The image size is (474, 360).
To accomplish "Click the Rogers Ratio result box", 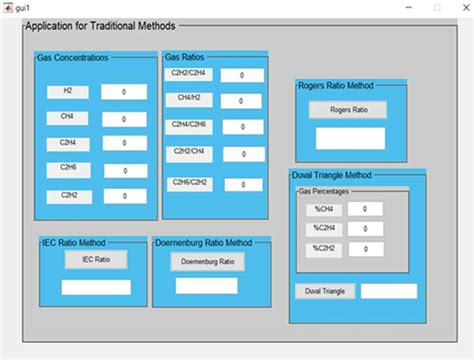I will coord(351,138).
